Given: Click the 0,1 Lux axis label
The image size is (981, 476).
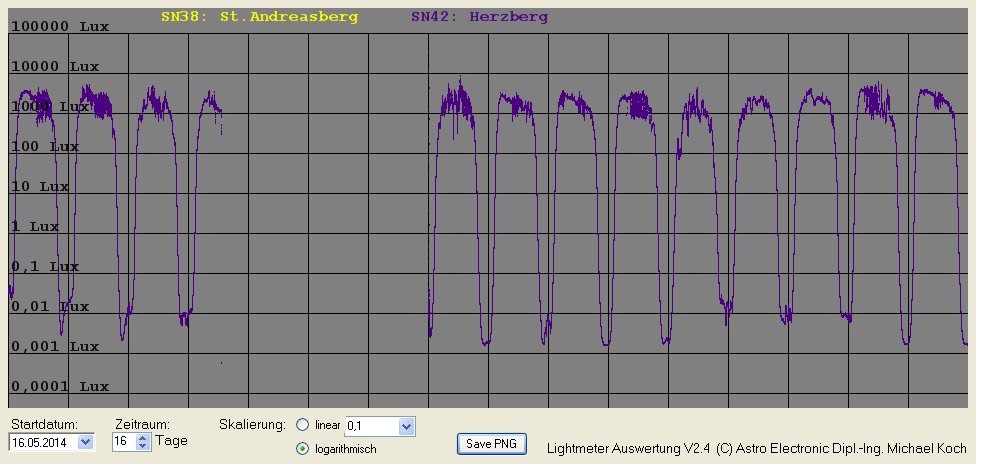Looking at the screenshot, I should click(x=45, y=267).
